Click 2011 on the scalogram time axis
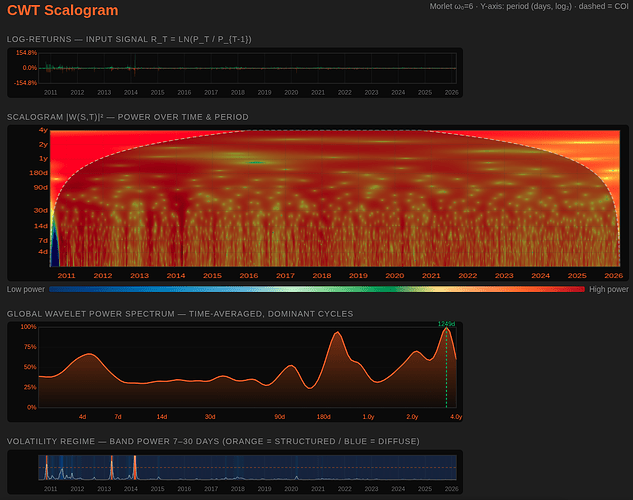The width and height of the screenshot is (633, 500). coord(66,276)
